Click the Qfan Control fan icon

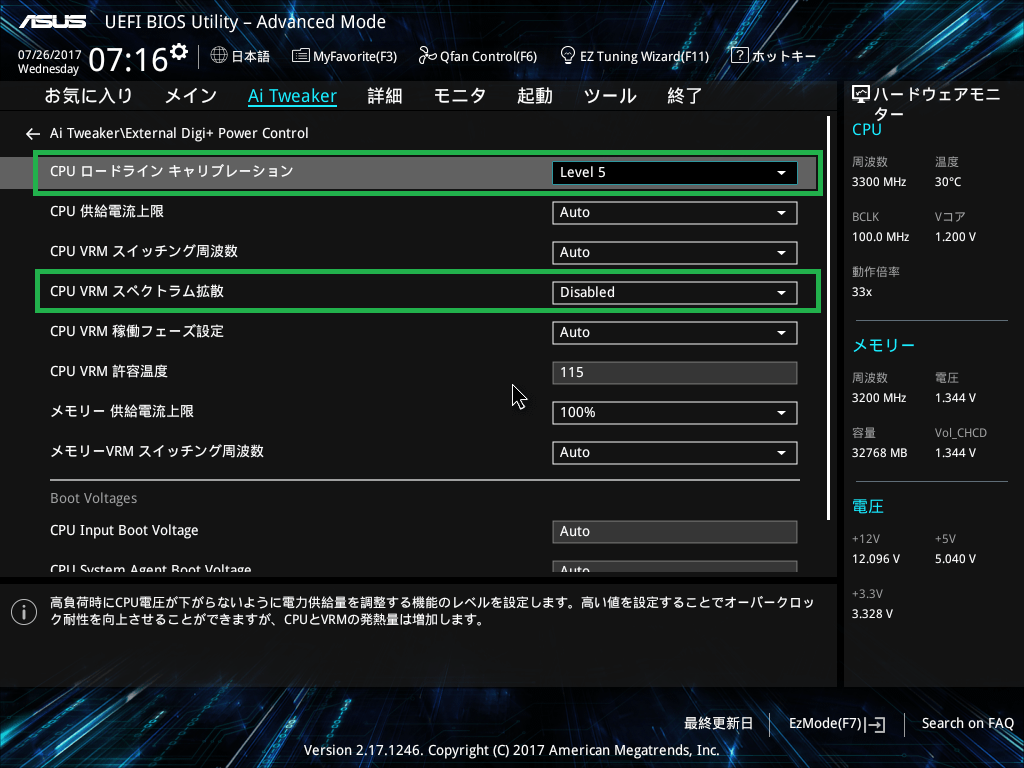click(428, 56)
